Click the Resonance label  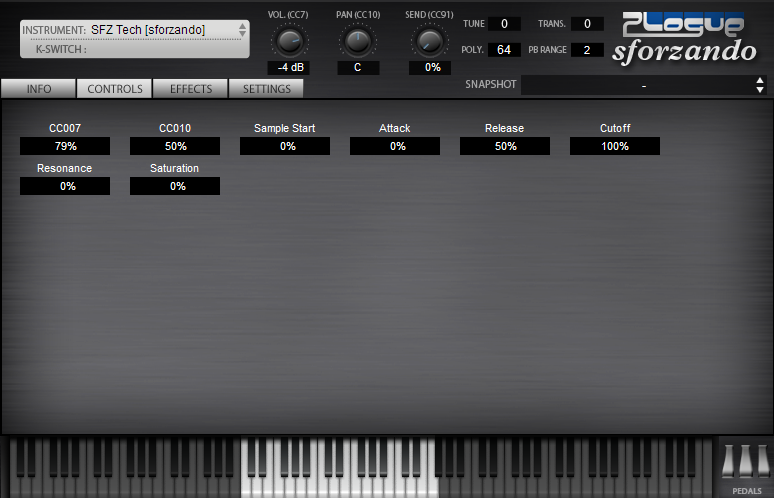(65, 168)
